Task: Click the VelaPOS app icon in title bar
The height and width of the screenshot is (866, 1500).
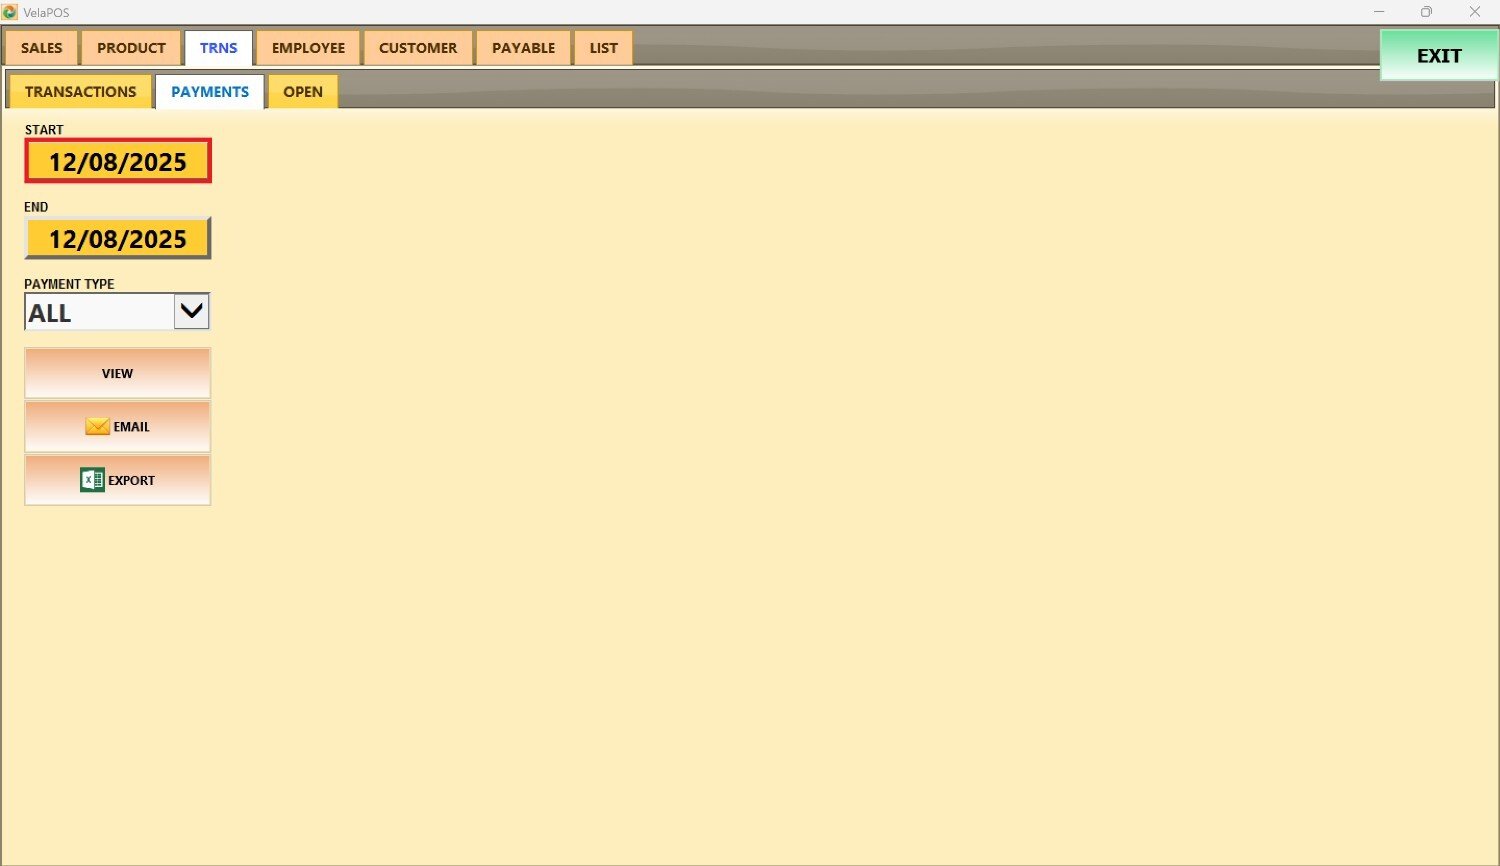Action: pyautogui.click(x=10, y=12)
